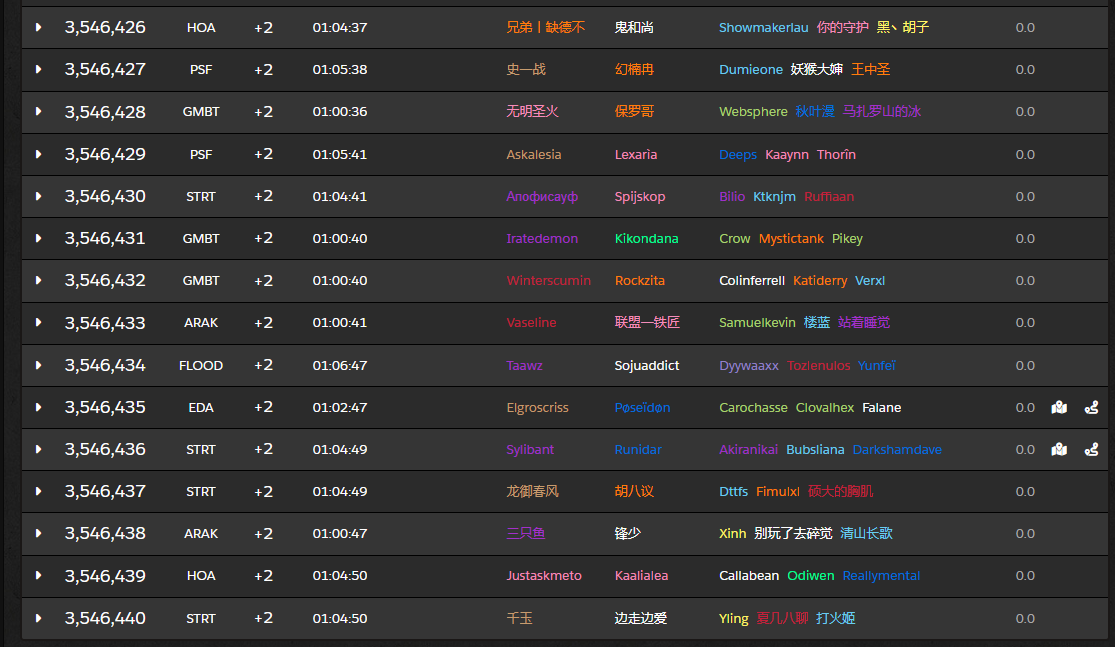The height and width of the screenshot is (647, 1115).
Task: Expand run row 3,546,436
Action: 38,449
